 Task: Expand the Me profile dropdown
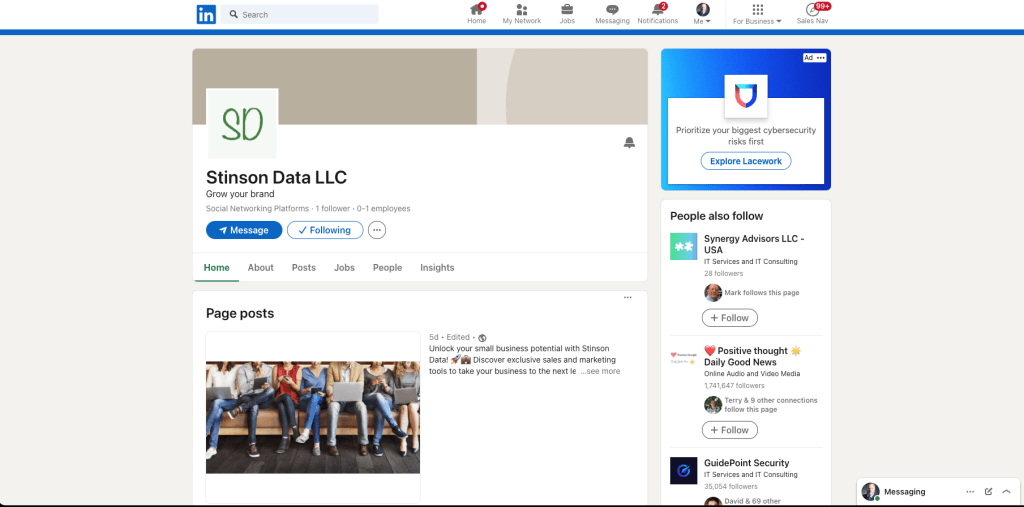pos(702,14)
